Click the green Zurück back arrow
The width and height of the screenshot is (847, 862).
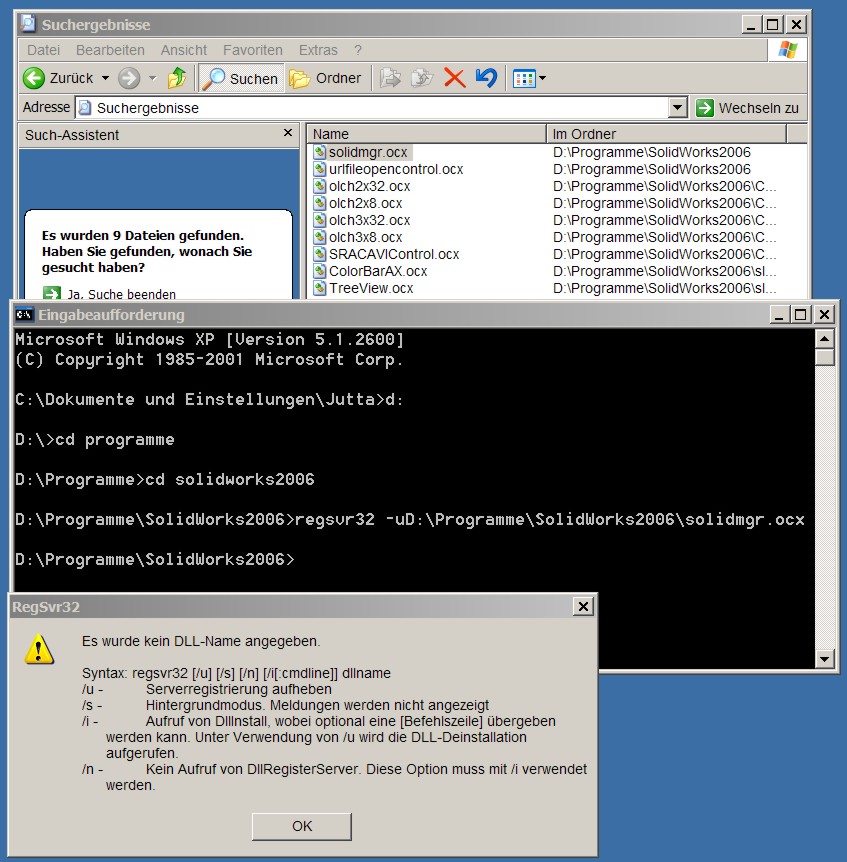34,78
